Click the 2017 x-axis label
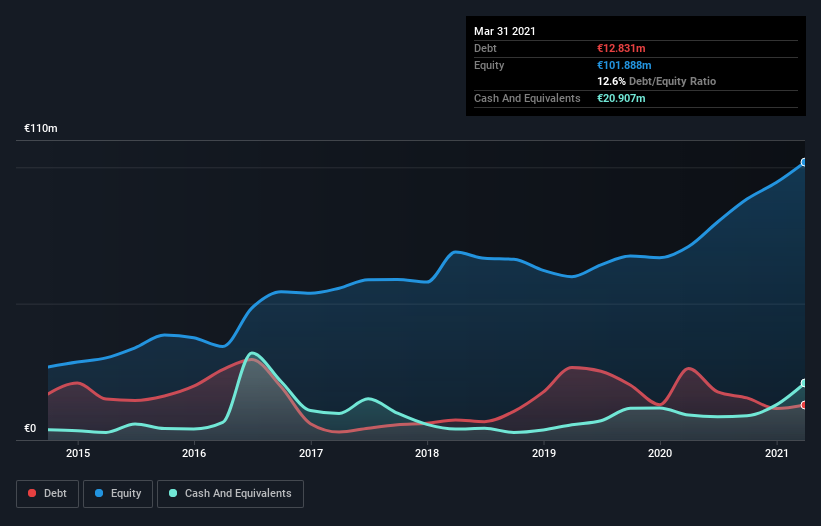Viewport: 821px width, 526px height. click(x=310, y=453)
